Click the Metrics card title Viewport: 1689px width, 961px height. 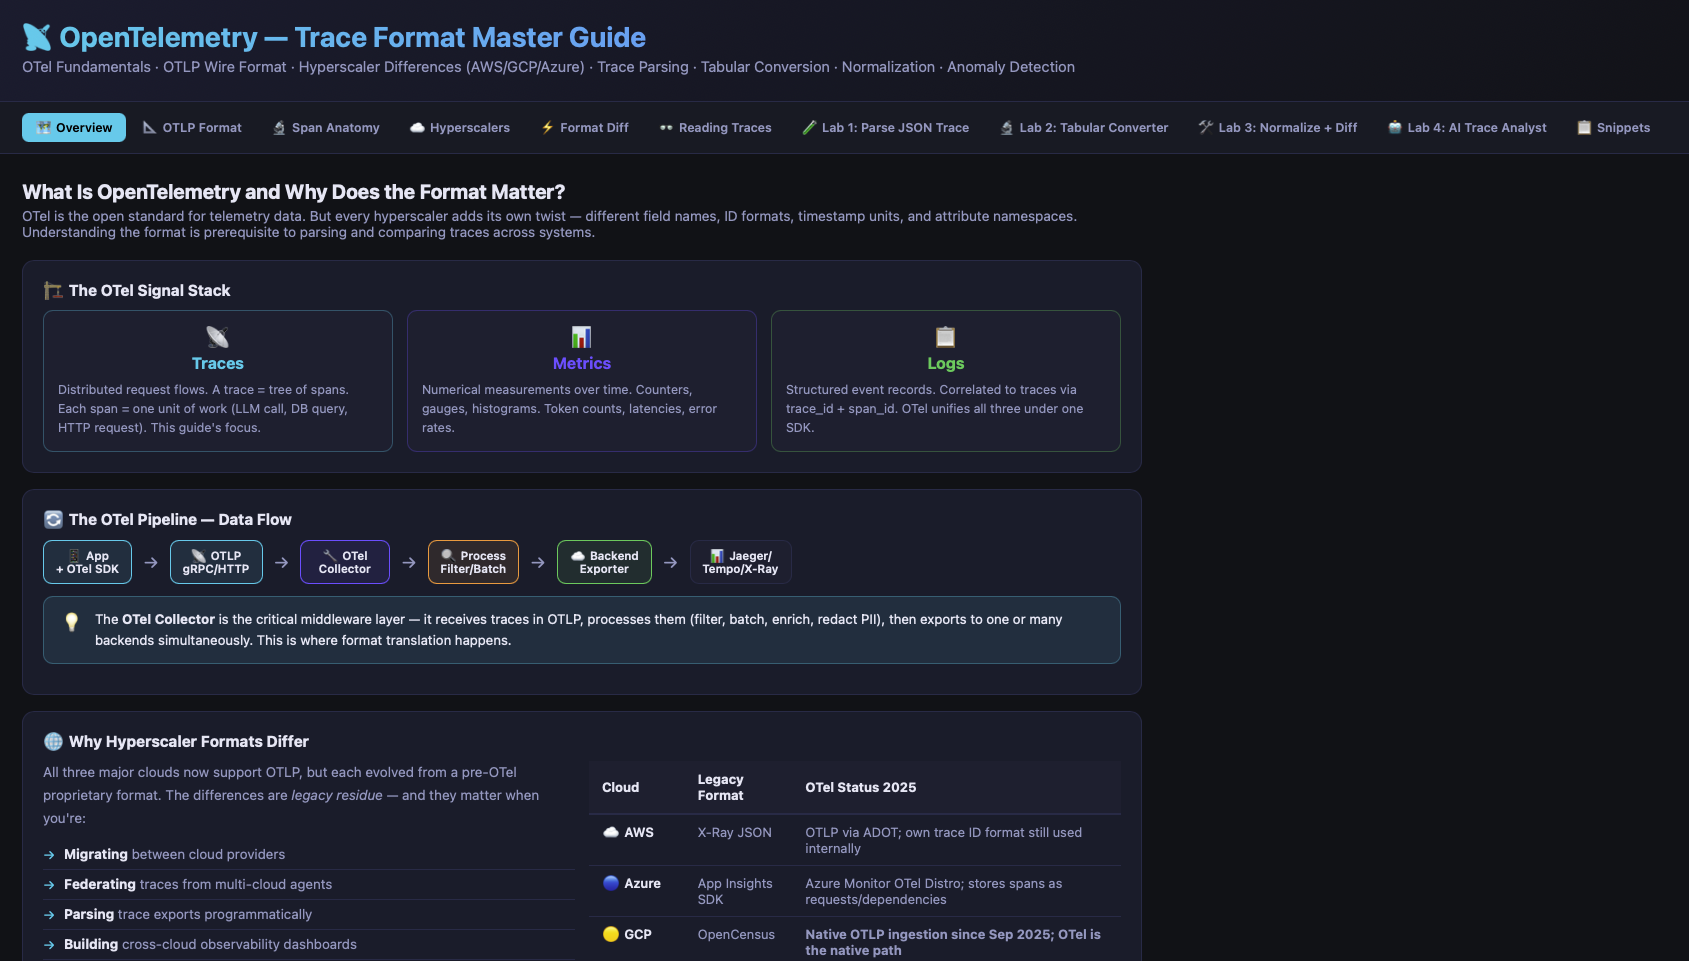tap(582, 364)
